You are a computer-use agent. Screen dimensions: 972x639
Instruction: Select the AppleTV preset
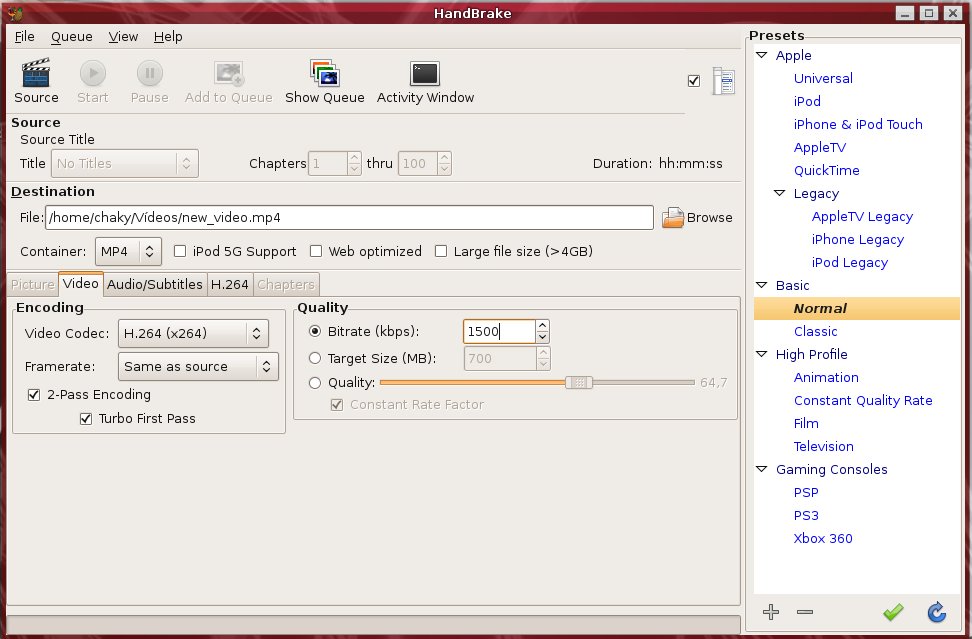[x=820, y=148]
